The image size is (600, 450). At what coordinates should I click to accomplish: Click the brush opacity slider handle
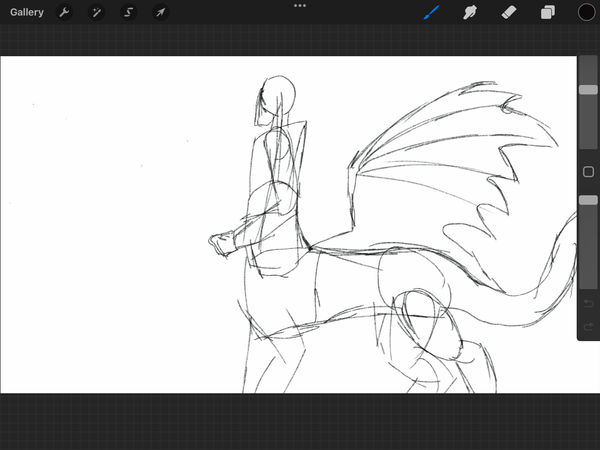pyautogui.click(x=588, y=200)
